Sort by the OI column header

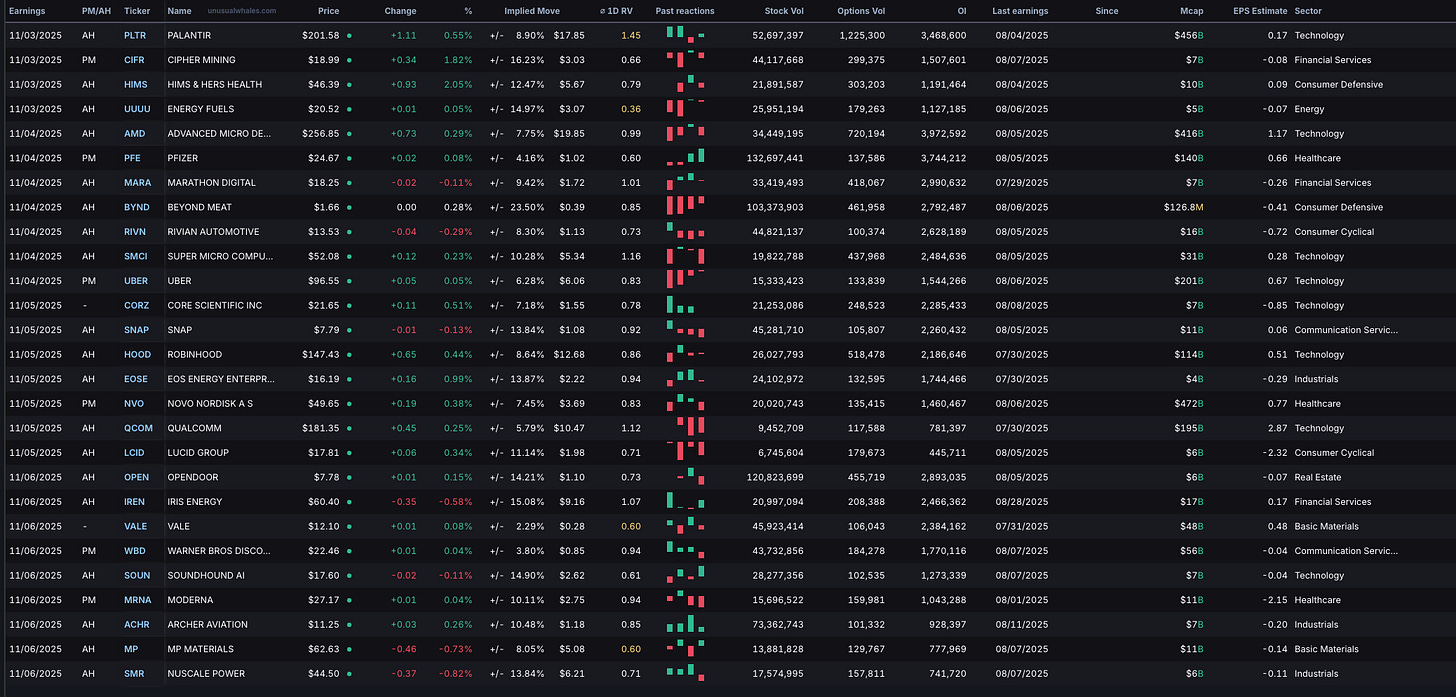[x=961, y=11]
